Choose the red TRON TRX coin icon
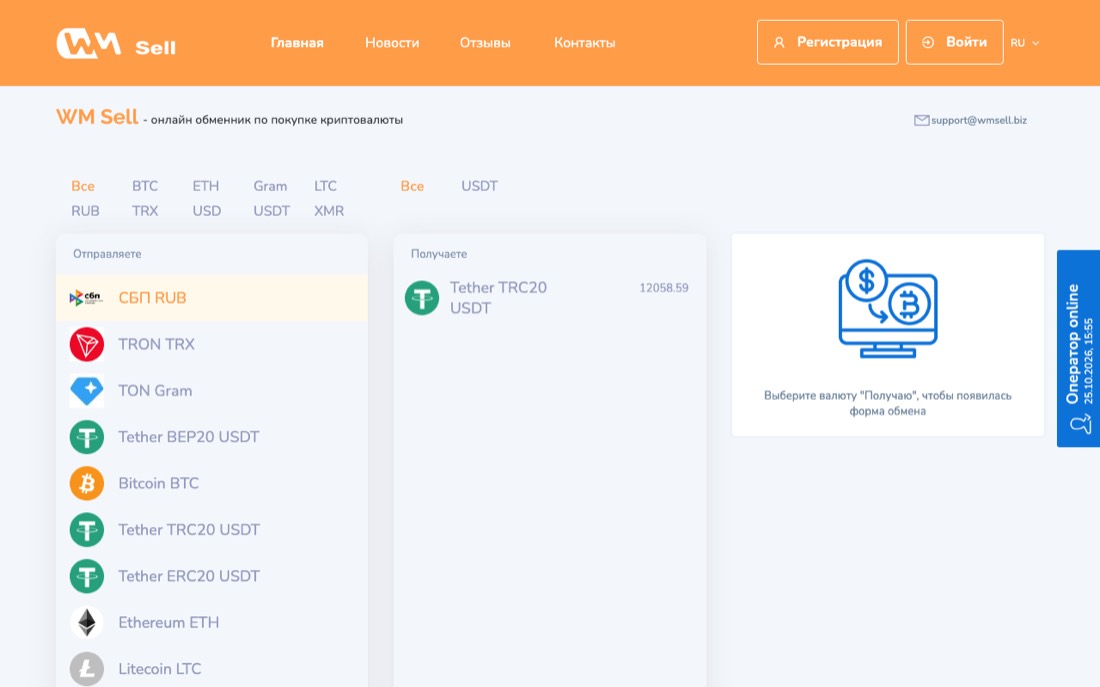Viewport: 1100px width, 687px height. pyautogui.click(x=87, y=345)
